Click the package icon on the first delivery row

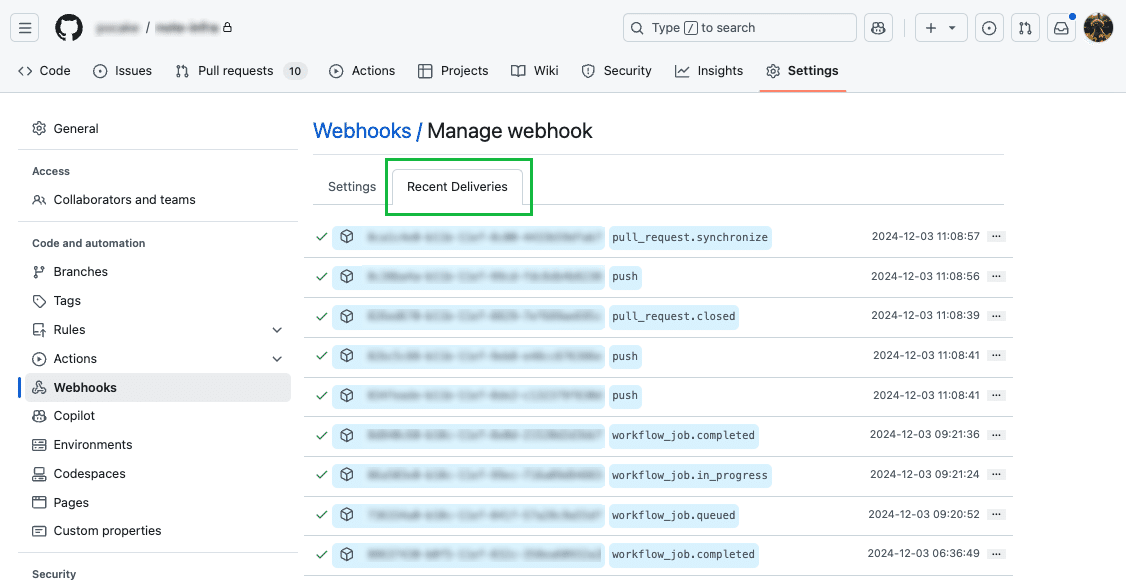pos(346,236)
